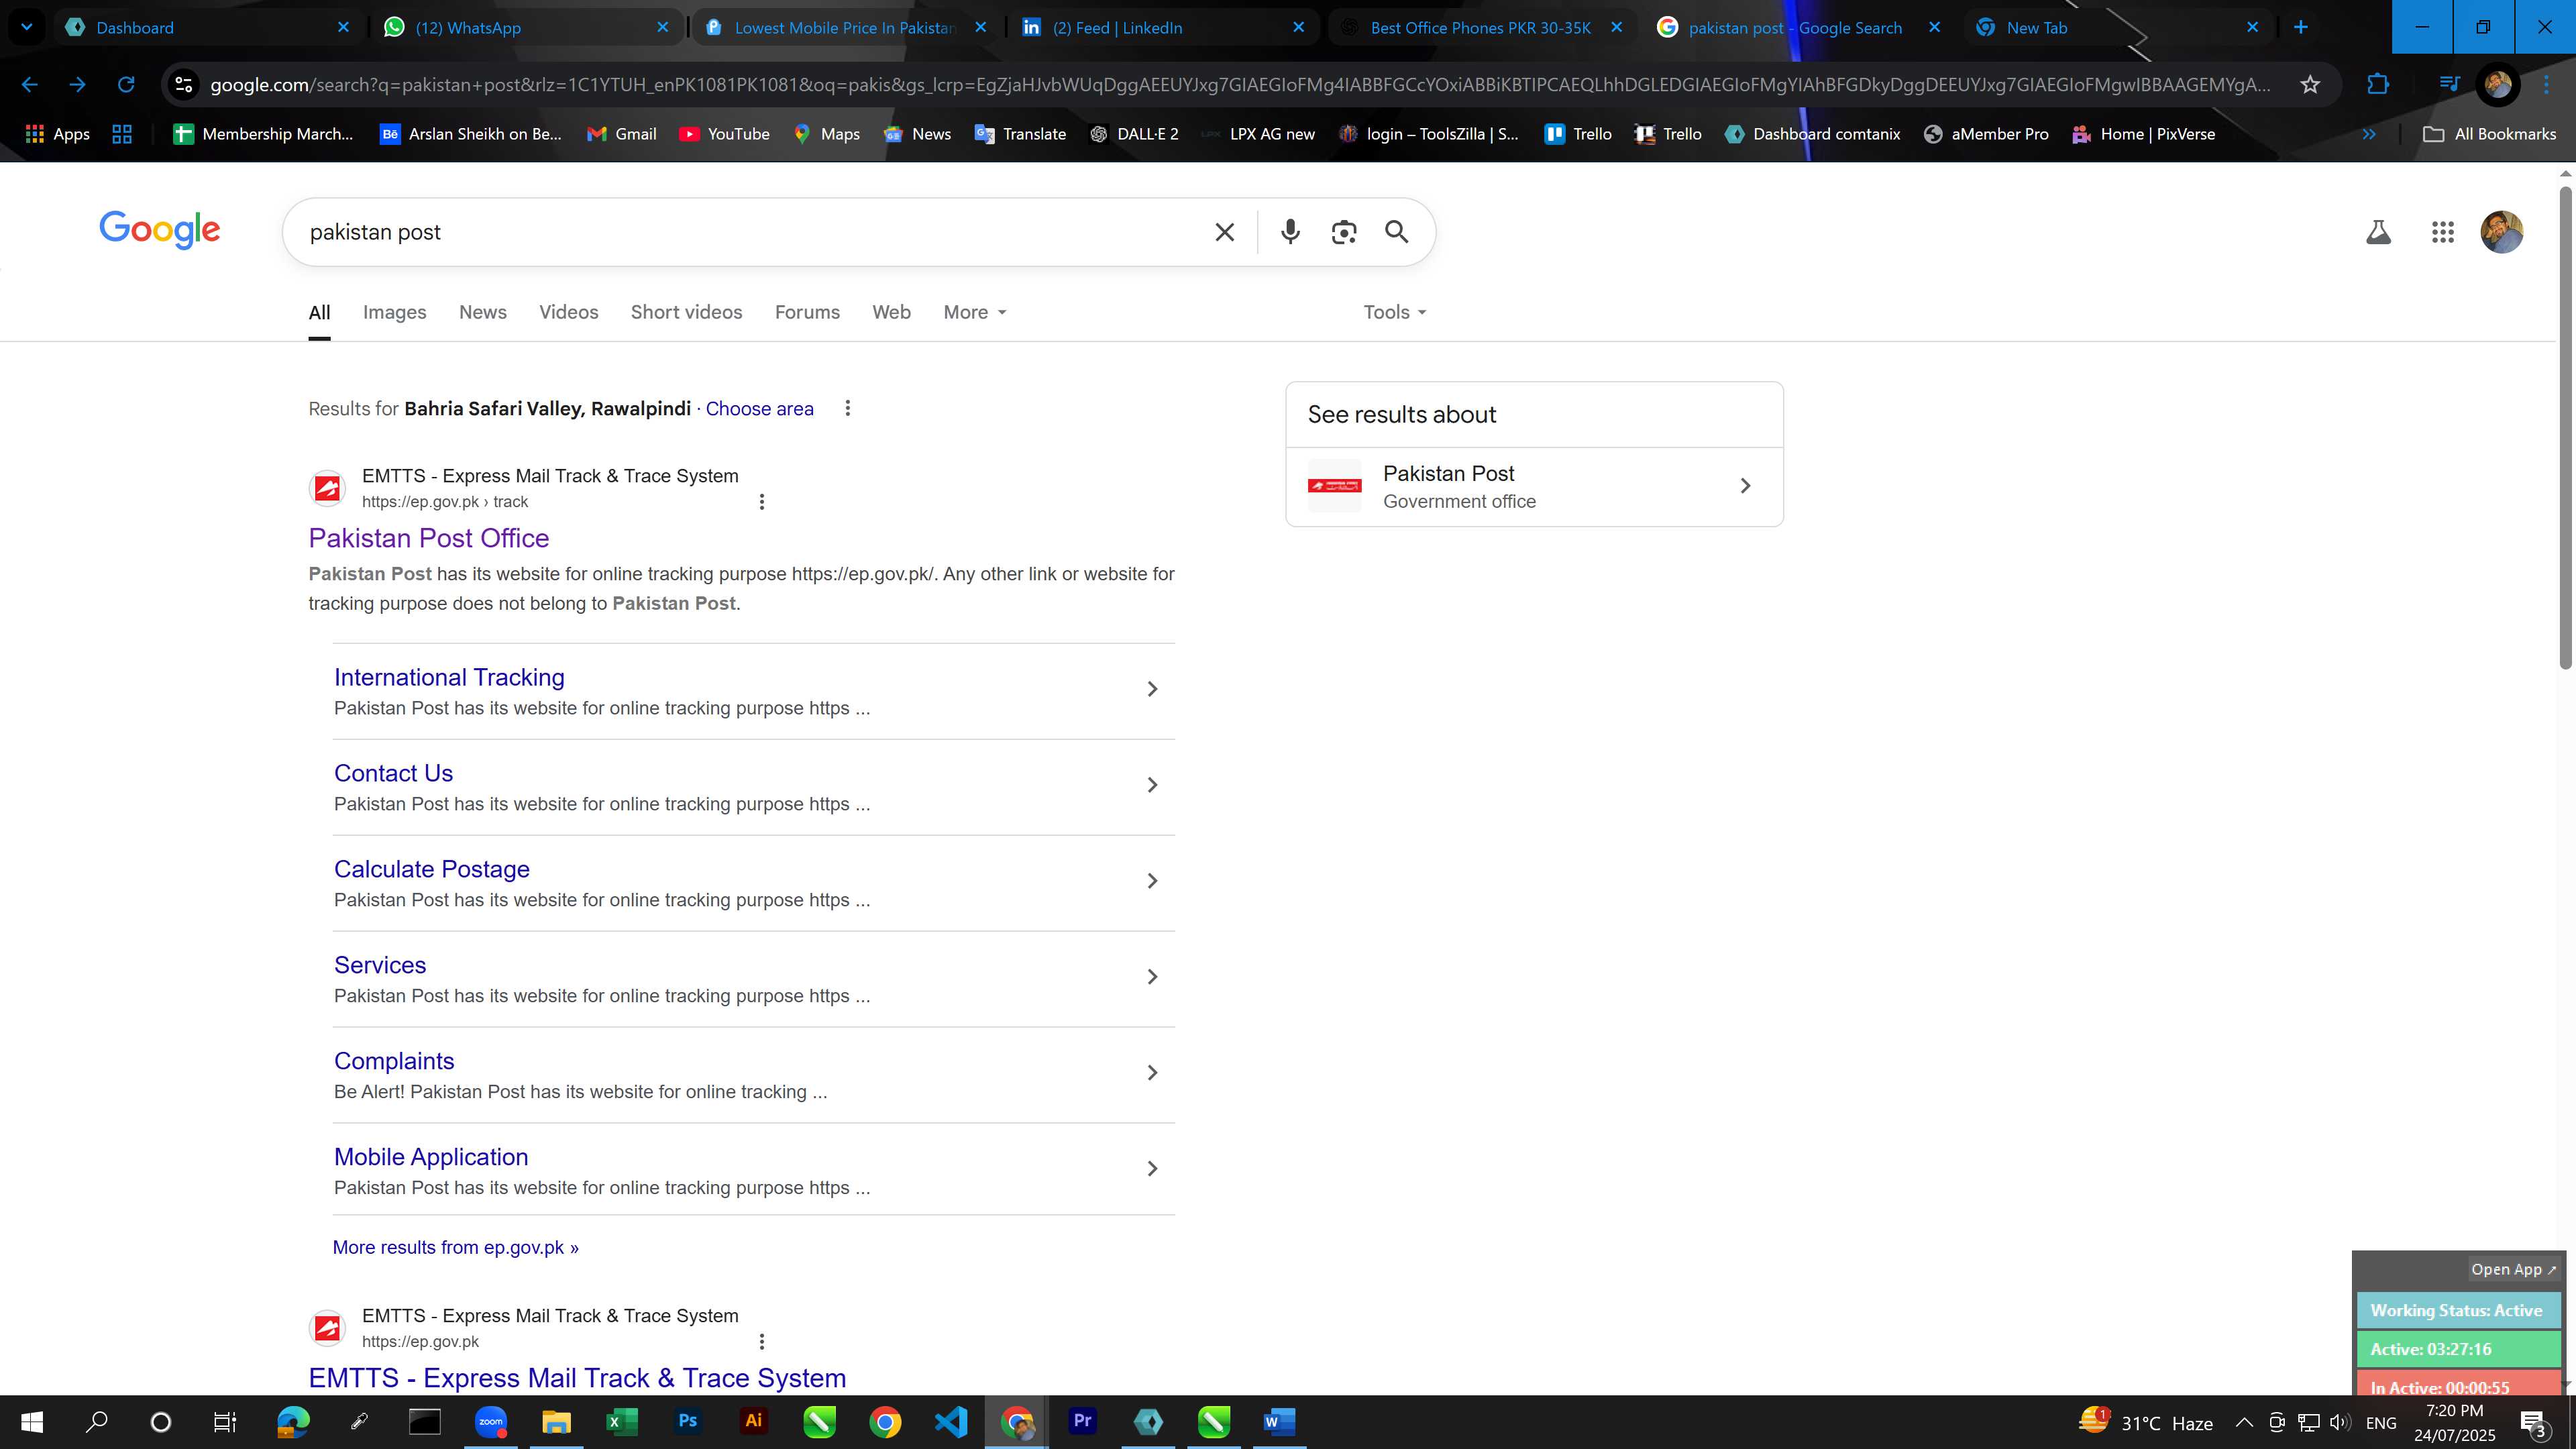Bookmark this page with the star icon

click(2310, 84)
